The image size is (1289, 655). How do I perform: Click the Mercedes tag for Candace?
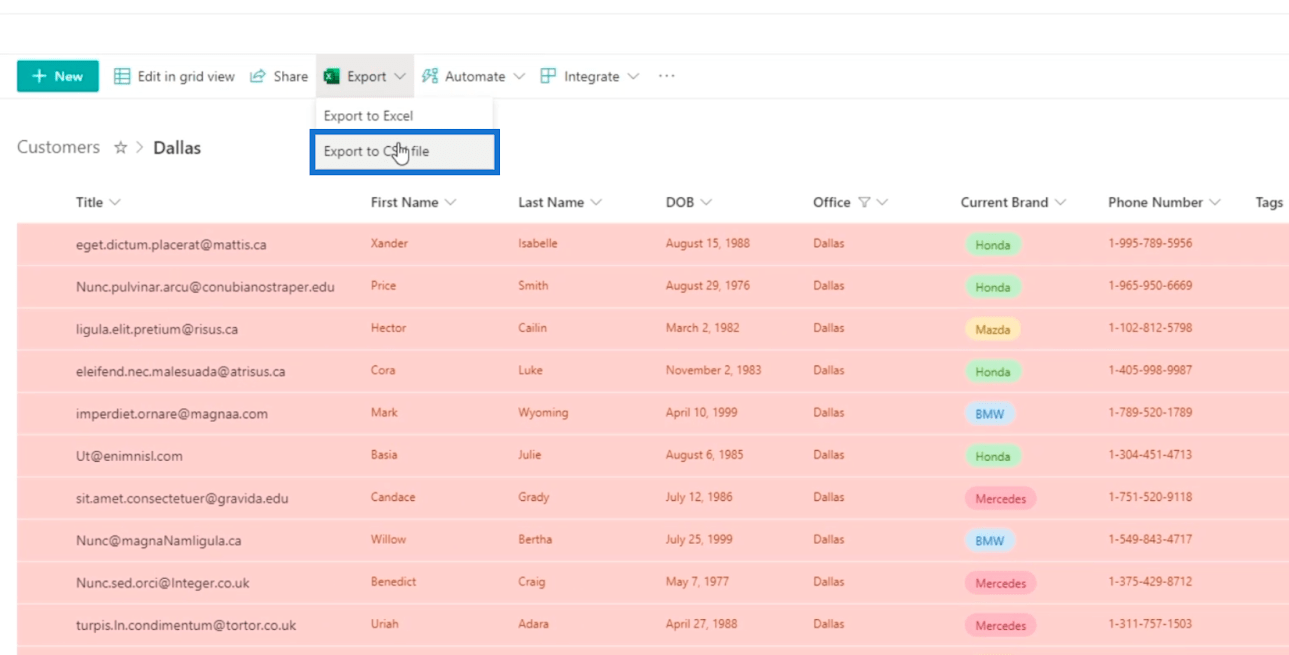(x=1000, y=498)
